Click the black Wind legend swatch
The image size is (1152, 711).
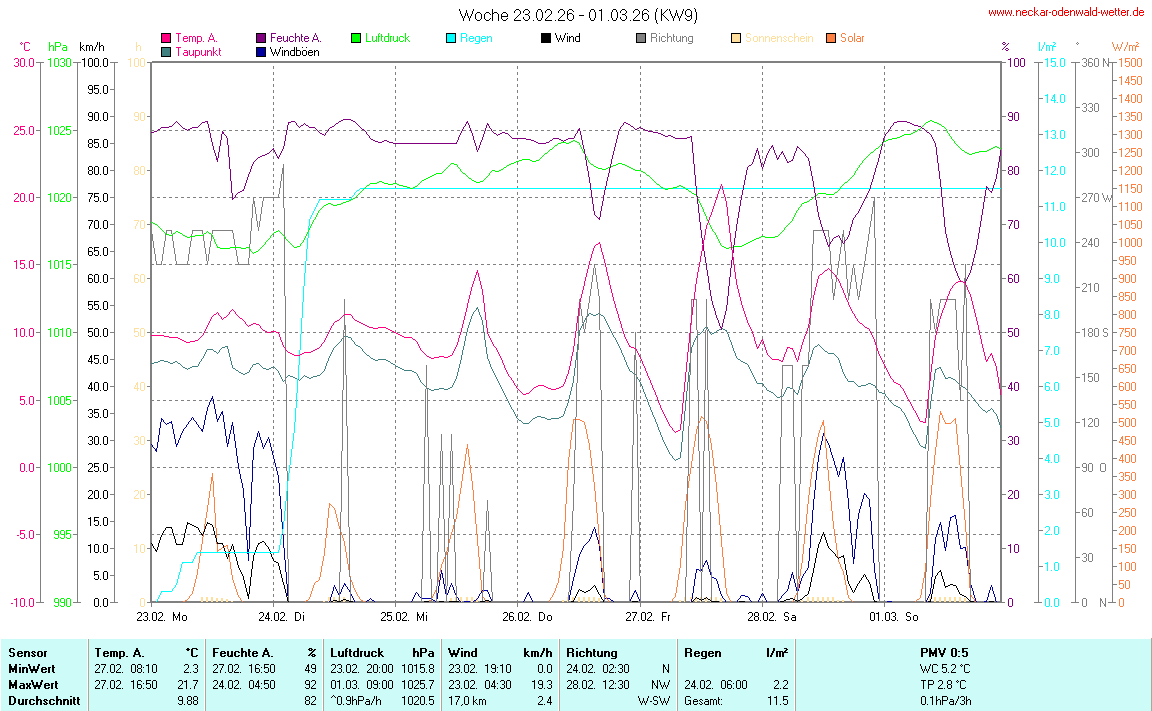[545, 39]
